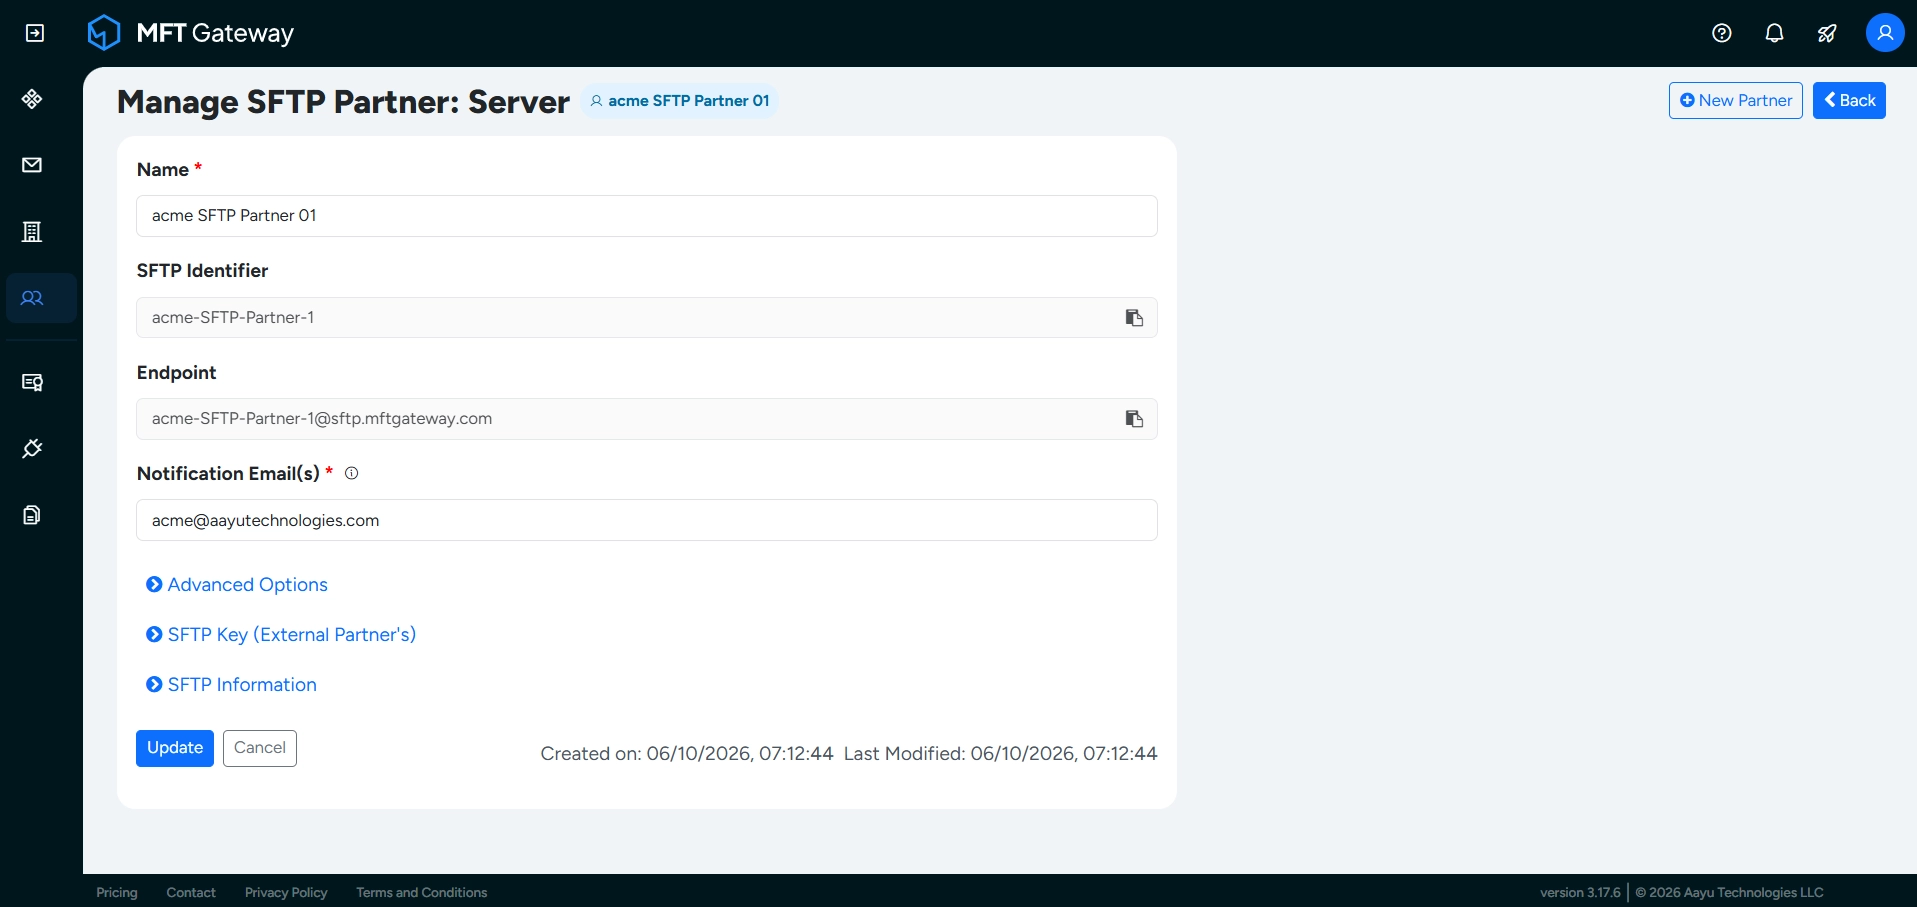Image resolution: width=1917 pixels, height=907 pixels.
Task: Open the Pricing footer link
Action: point(117,892)
